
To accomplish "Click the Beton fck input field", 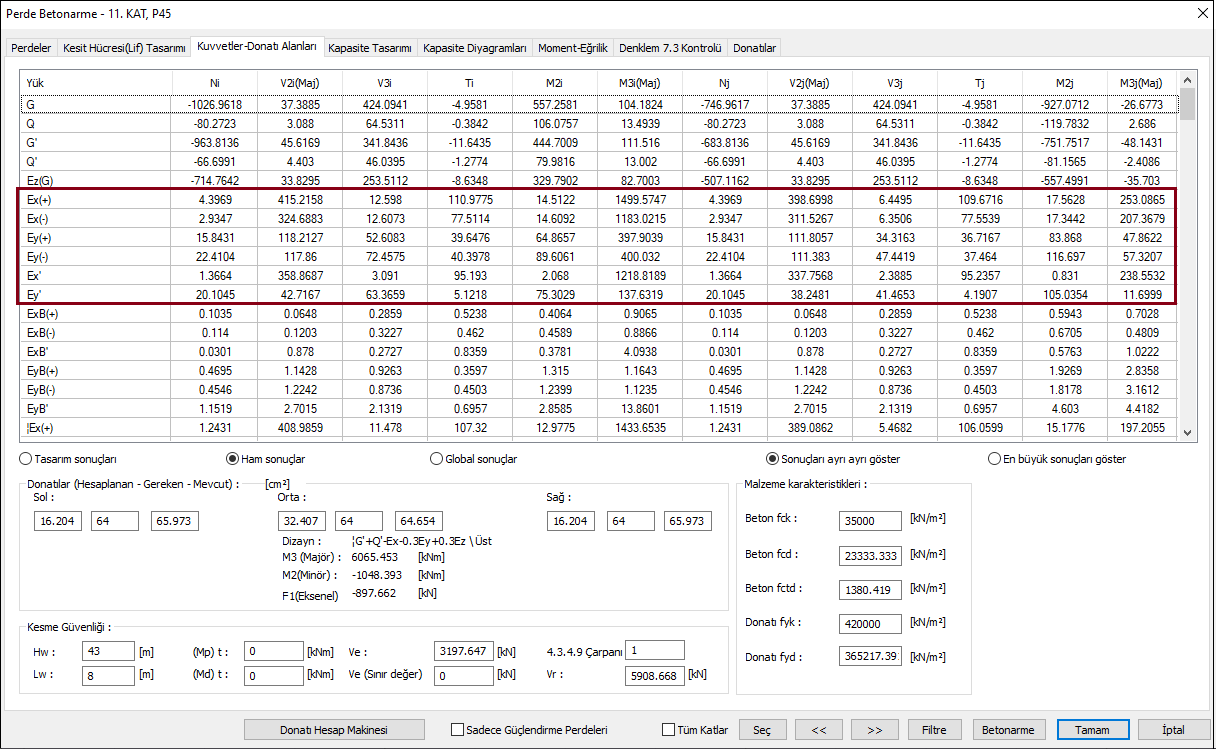I will click(x=868, y=520).
